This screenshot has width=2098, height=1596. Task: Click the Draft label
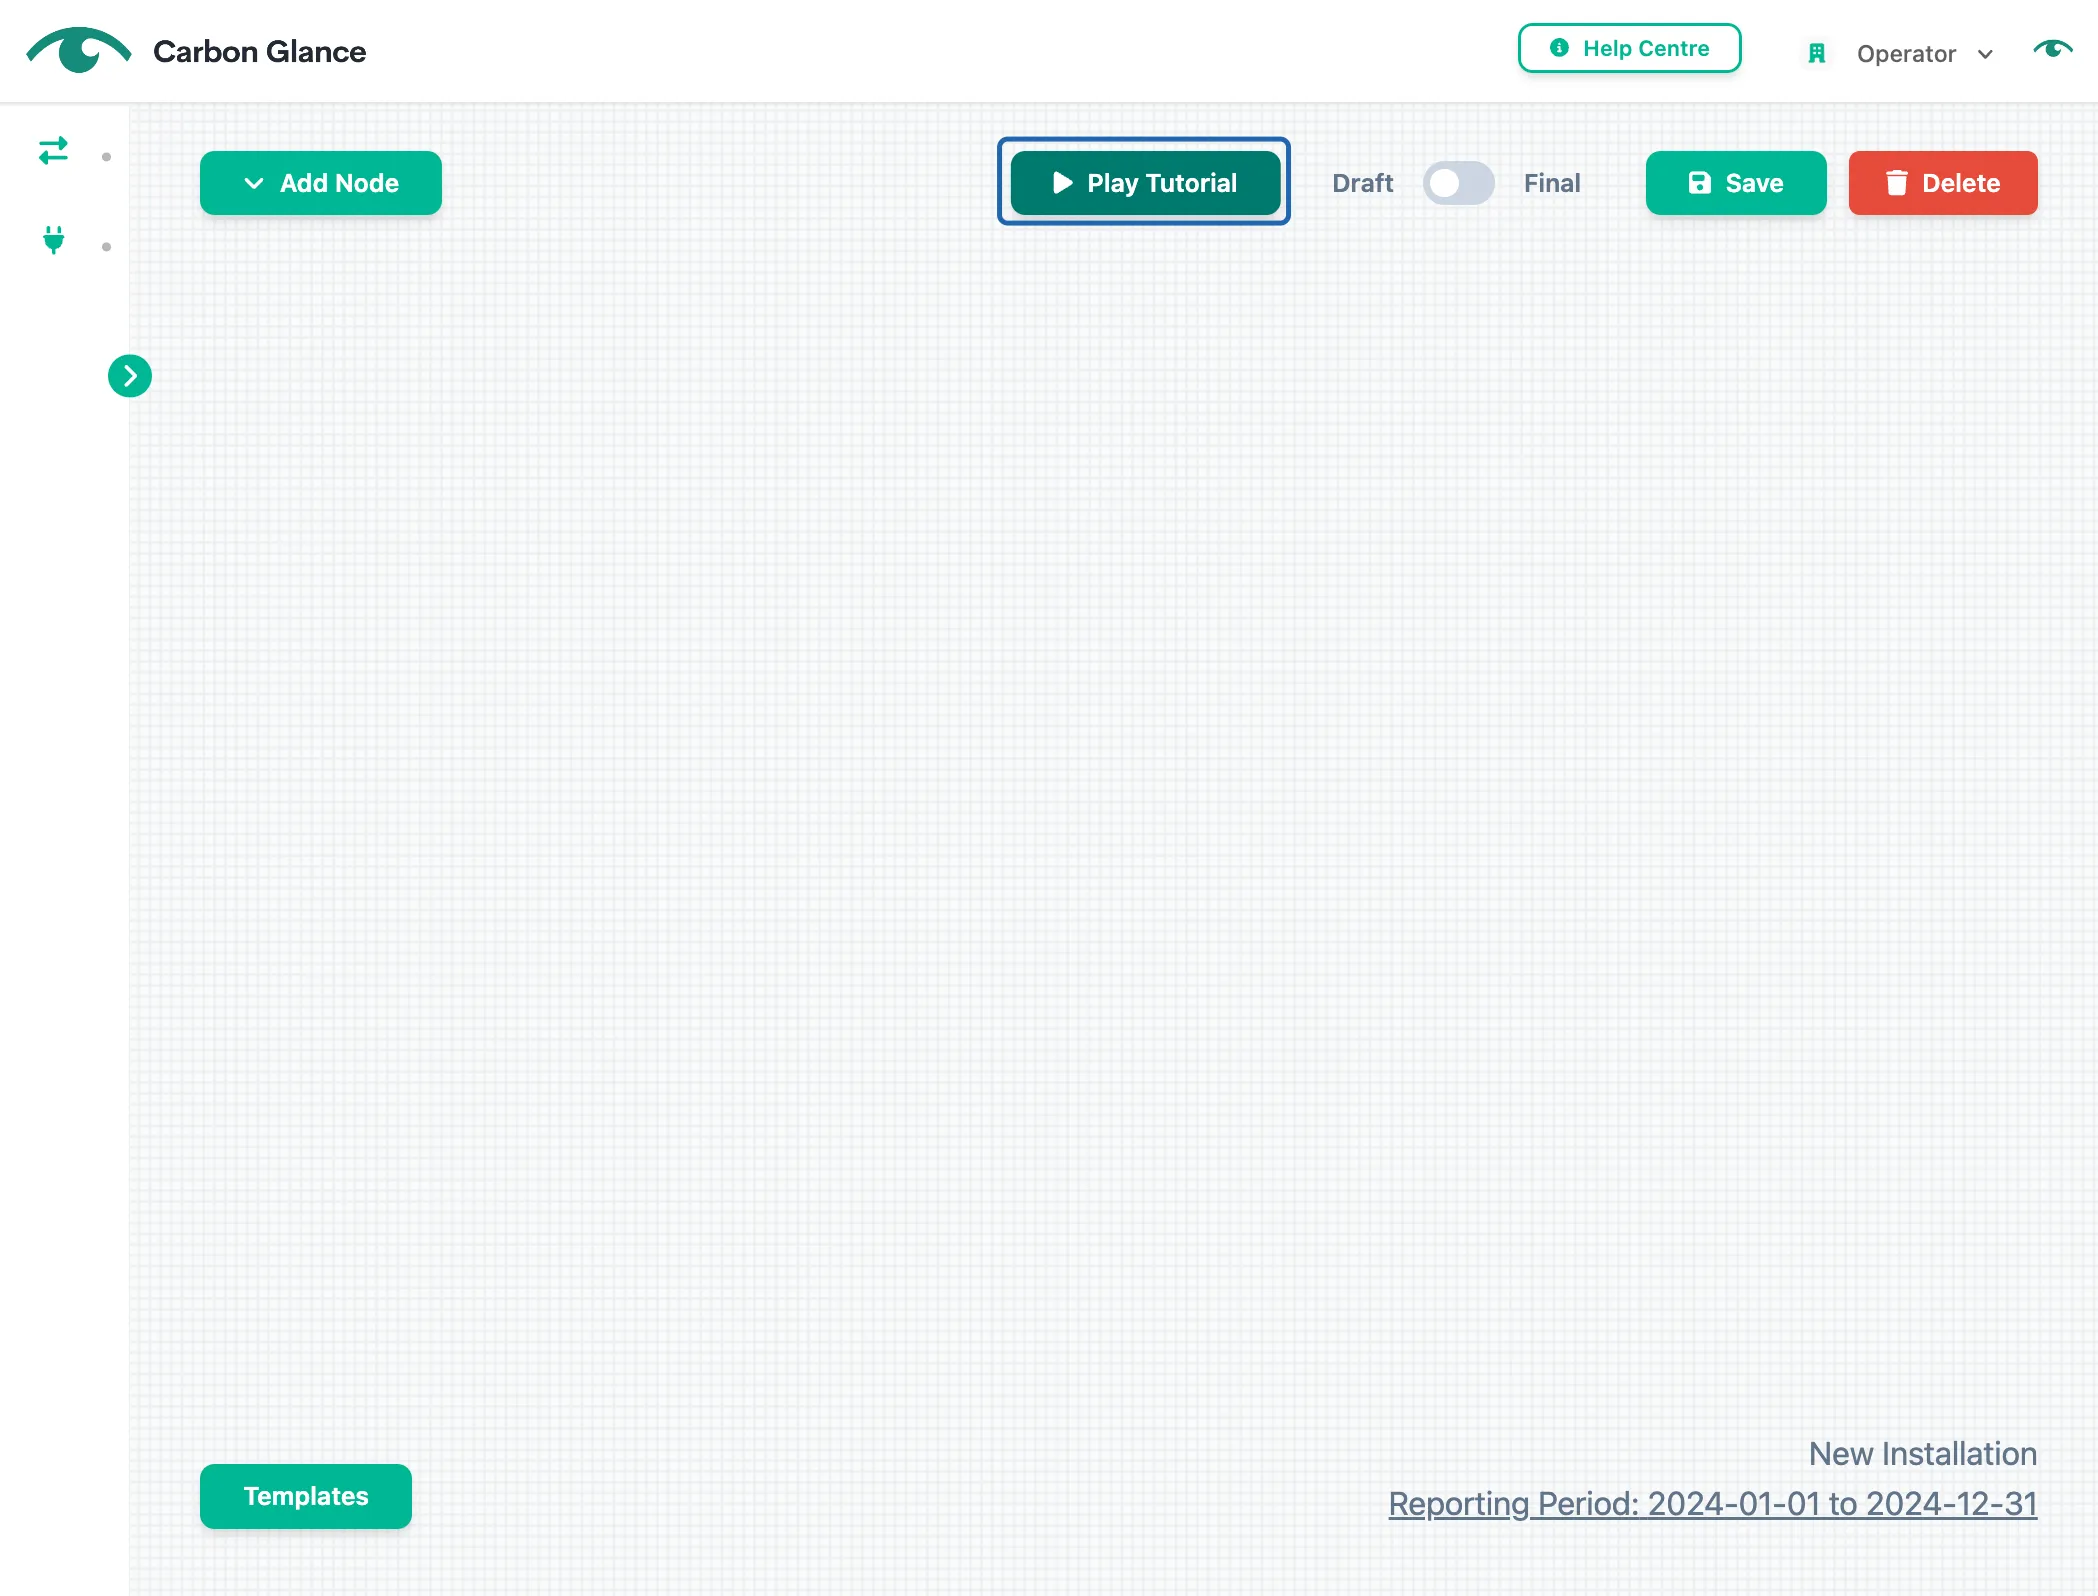coord(1362,183)
